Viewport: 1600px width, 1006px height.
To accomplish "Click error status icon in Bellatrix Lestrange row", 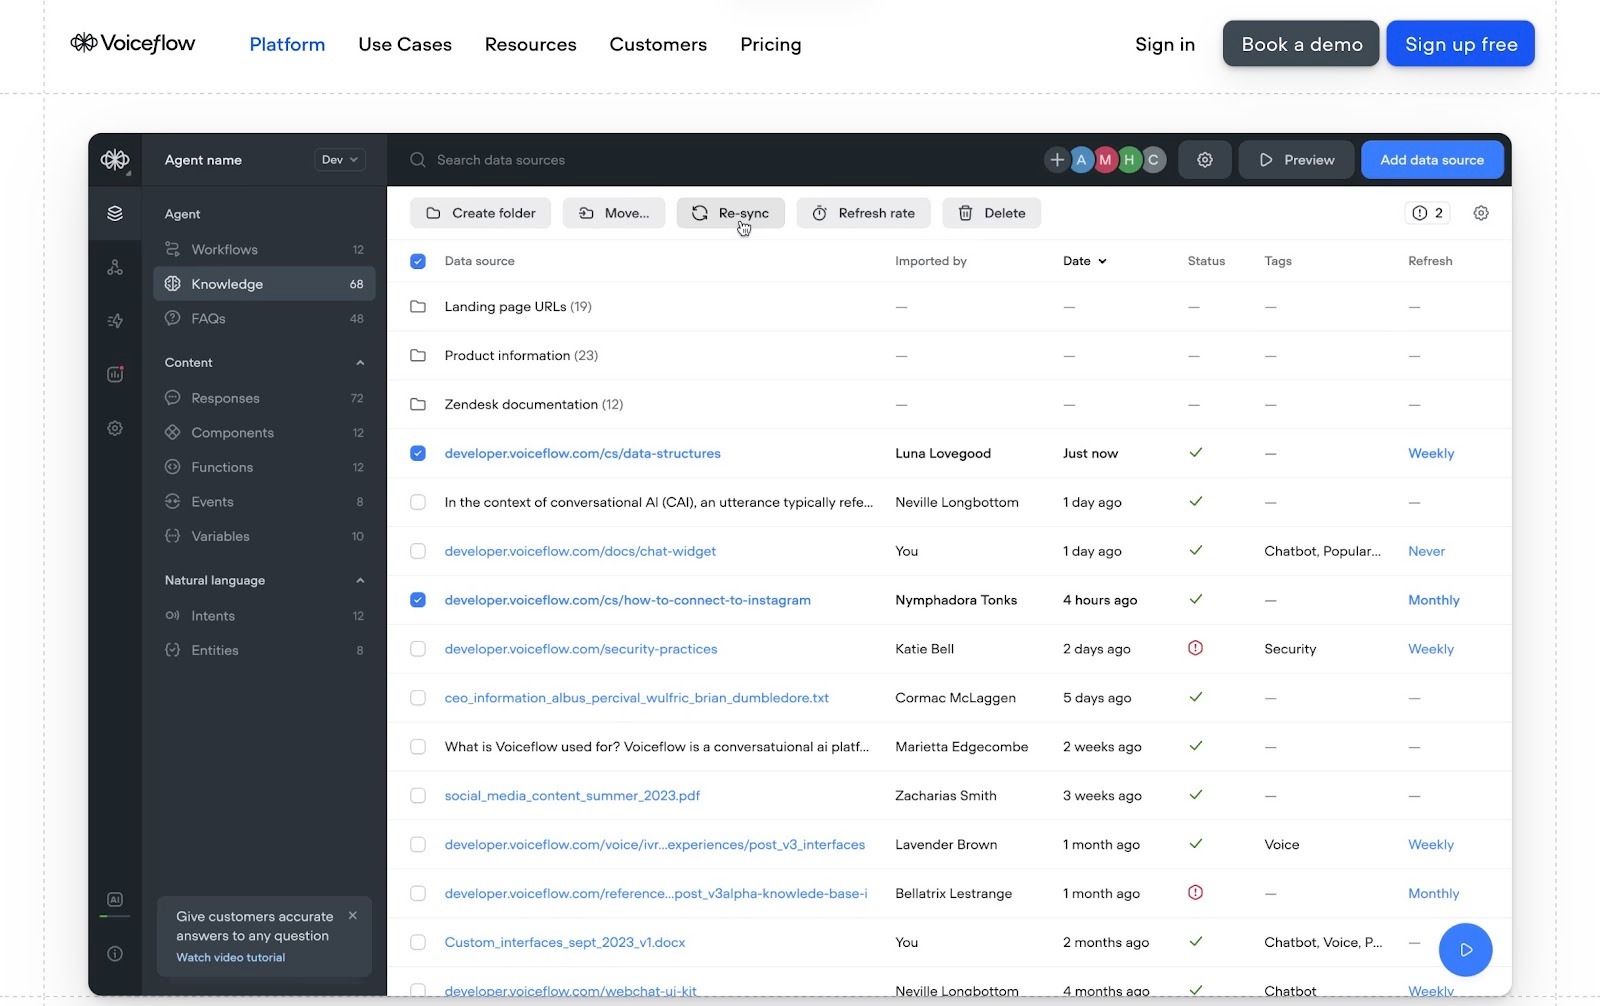I will tap(1195, 893).
